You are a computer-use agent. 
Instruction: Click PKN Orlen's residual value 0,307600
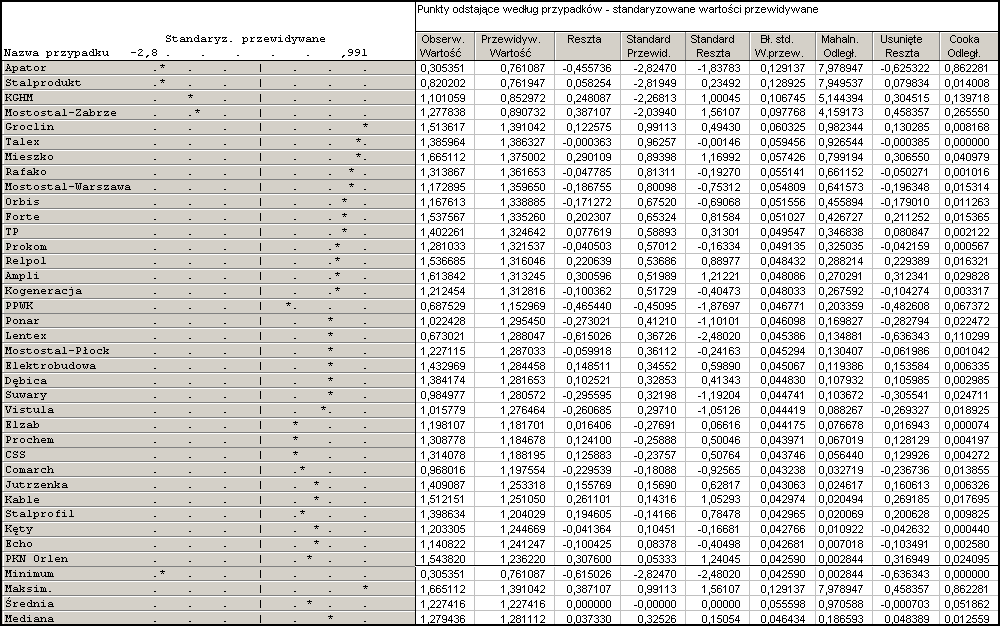pos(589,559)
